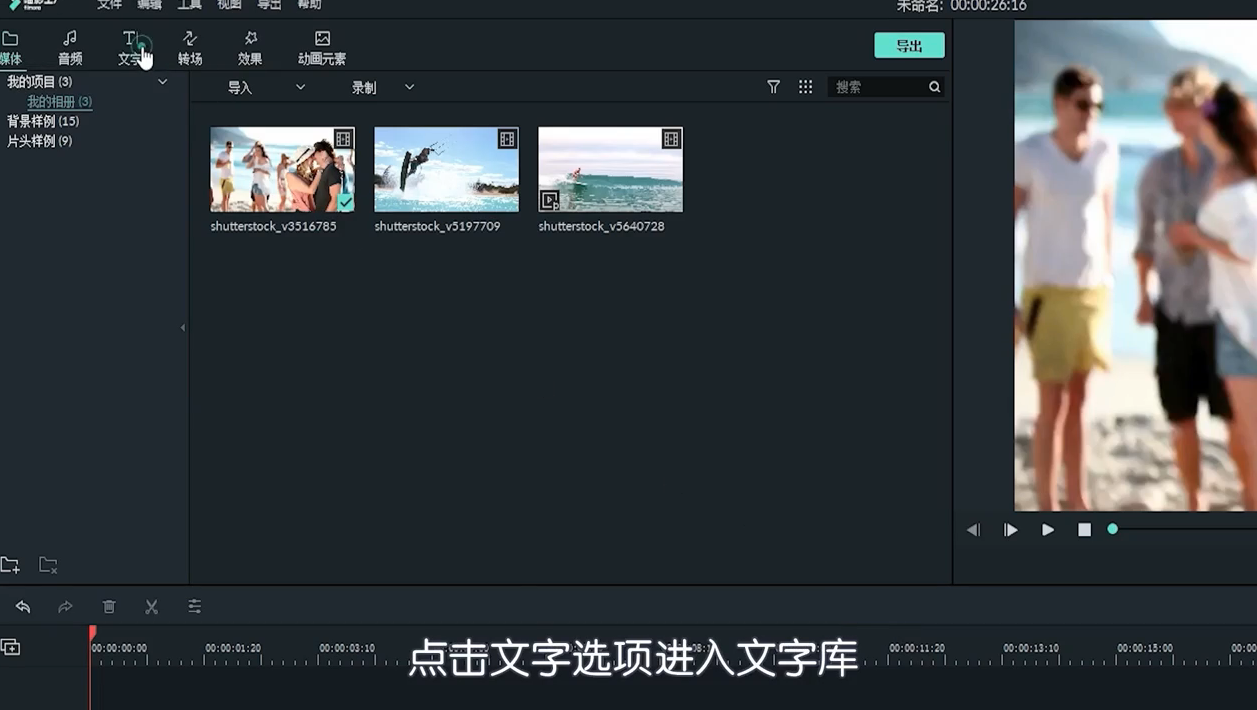This screenshot has width=1257, height=710.
Task: Click the film strip icon on shutterstock_v5640728
Action: click(x=671, y=139)
